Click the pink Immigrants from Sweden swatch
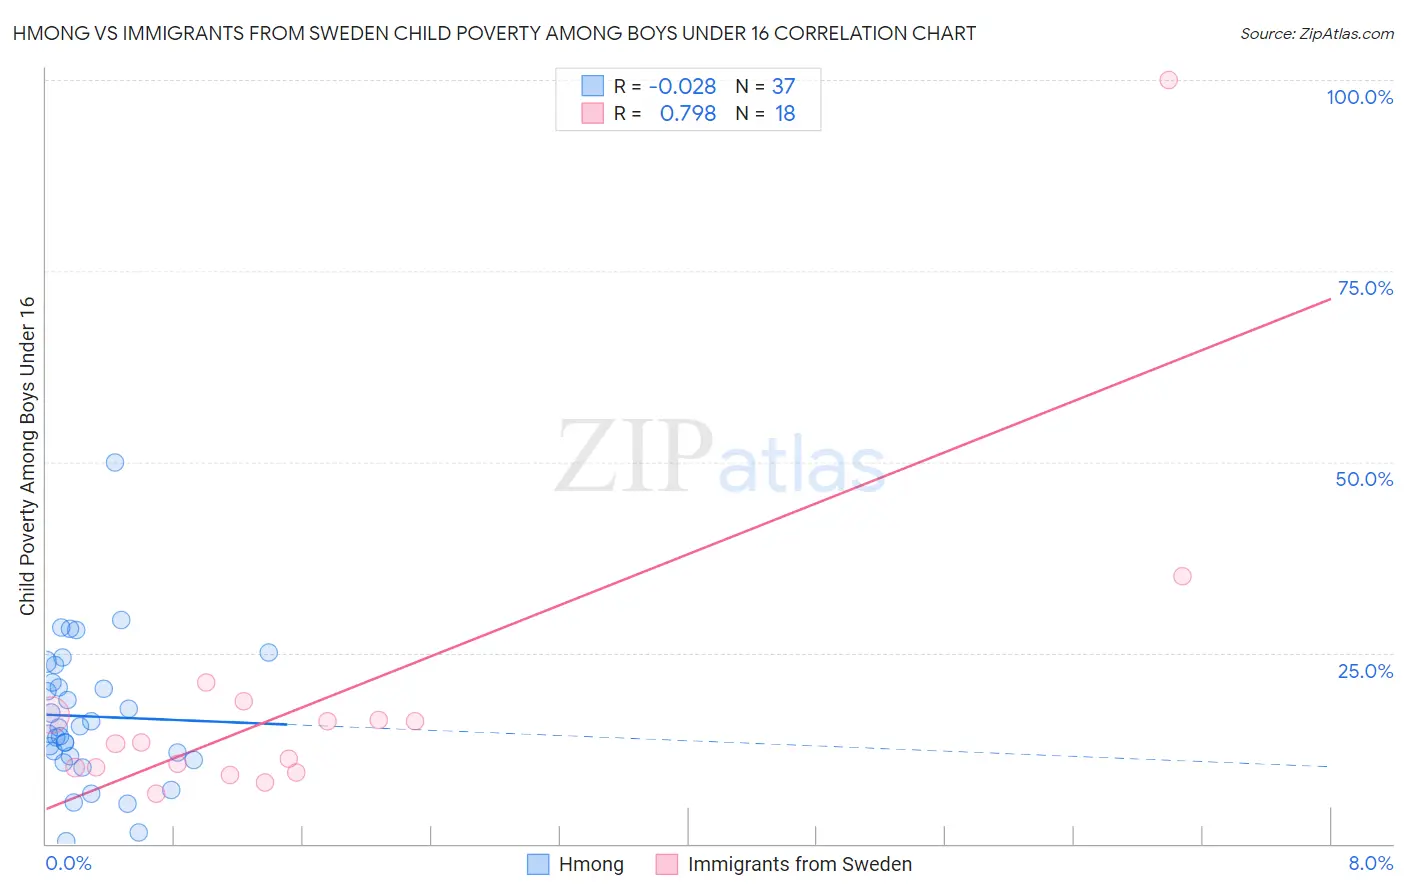Screen dimensions: 1406x892 [x=667, y=864]
